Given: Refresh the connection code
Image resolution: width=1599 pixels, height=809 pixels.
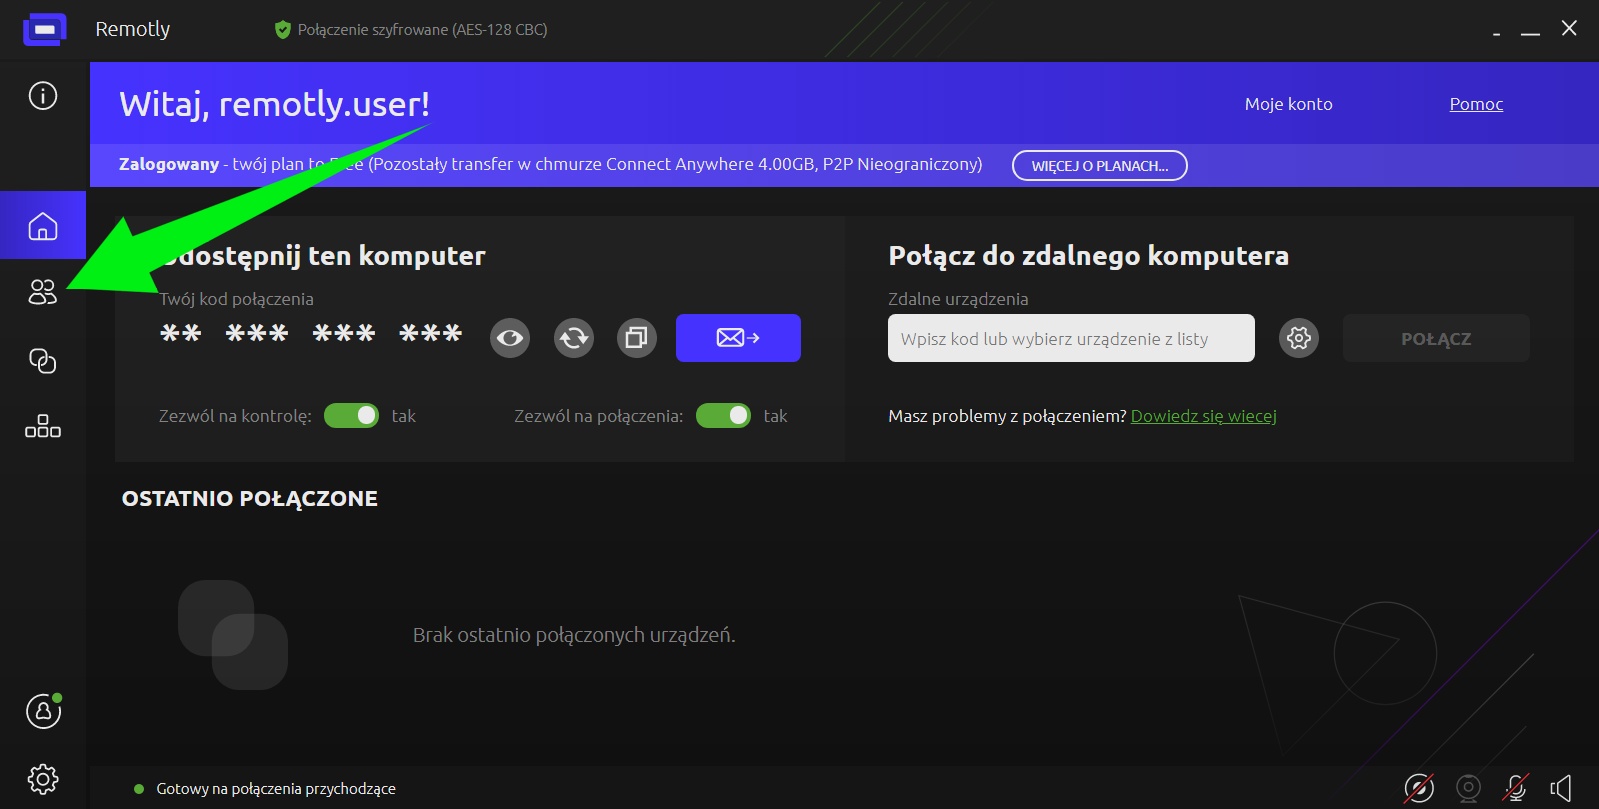Looking at the screenshot, I should click(x=573, y=338).
